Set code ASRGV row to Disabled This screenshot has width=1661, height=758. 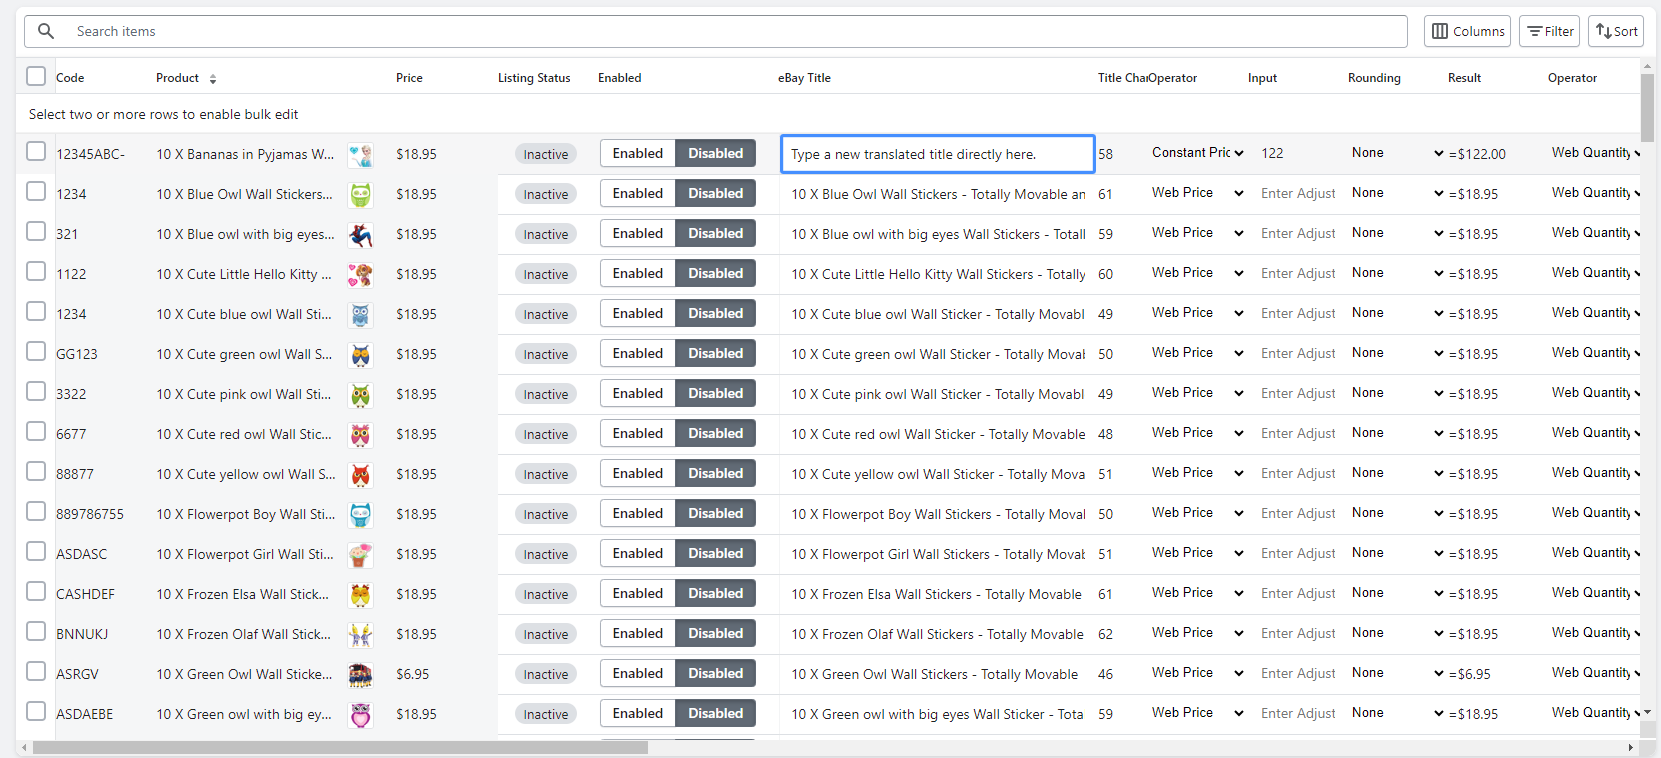[716, 673]
